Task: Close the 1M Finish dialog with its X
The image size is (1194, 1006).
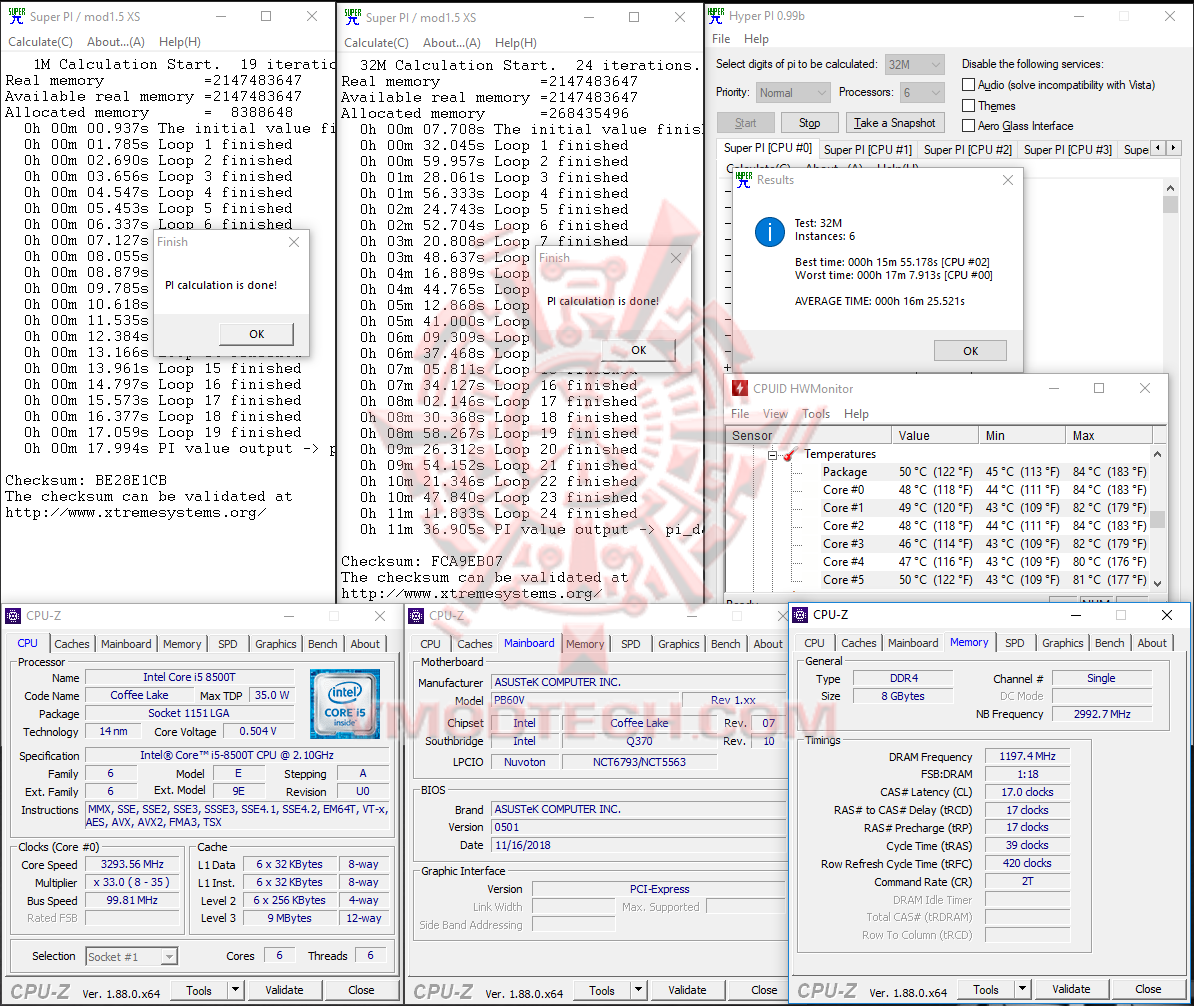Action: [294, 241]
